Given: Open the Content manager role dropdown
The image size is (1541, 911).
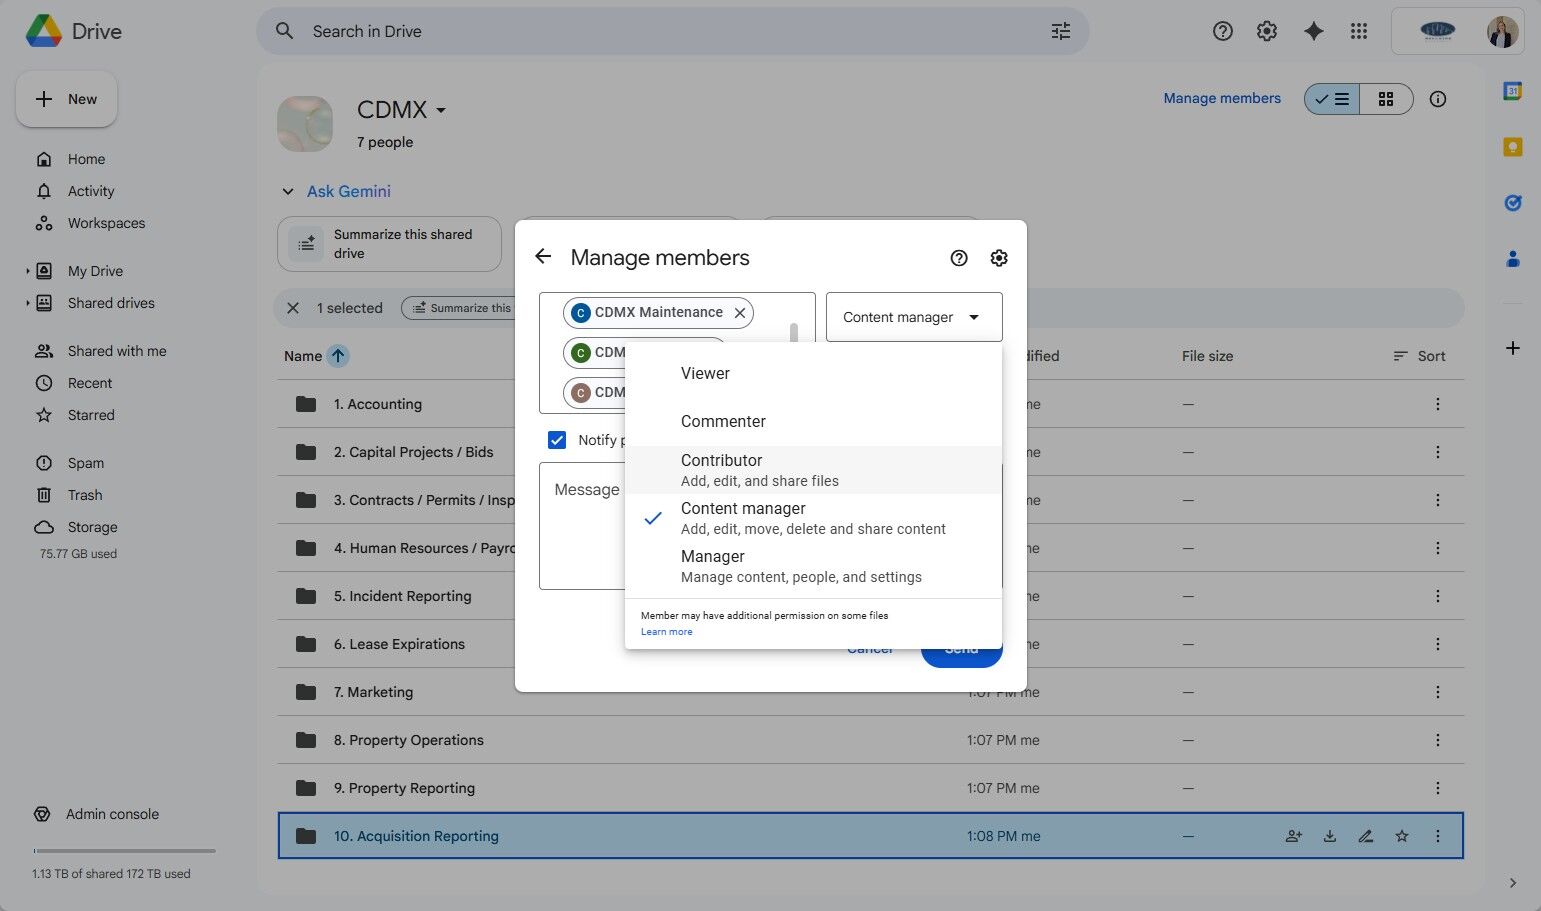Looking at the screenshot, I should 913,317.
